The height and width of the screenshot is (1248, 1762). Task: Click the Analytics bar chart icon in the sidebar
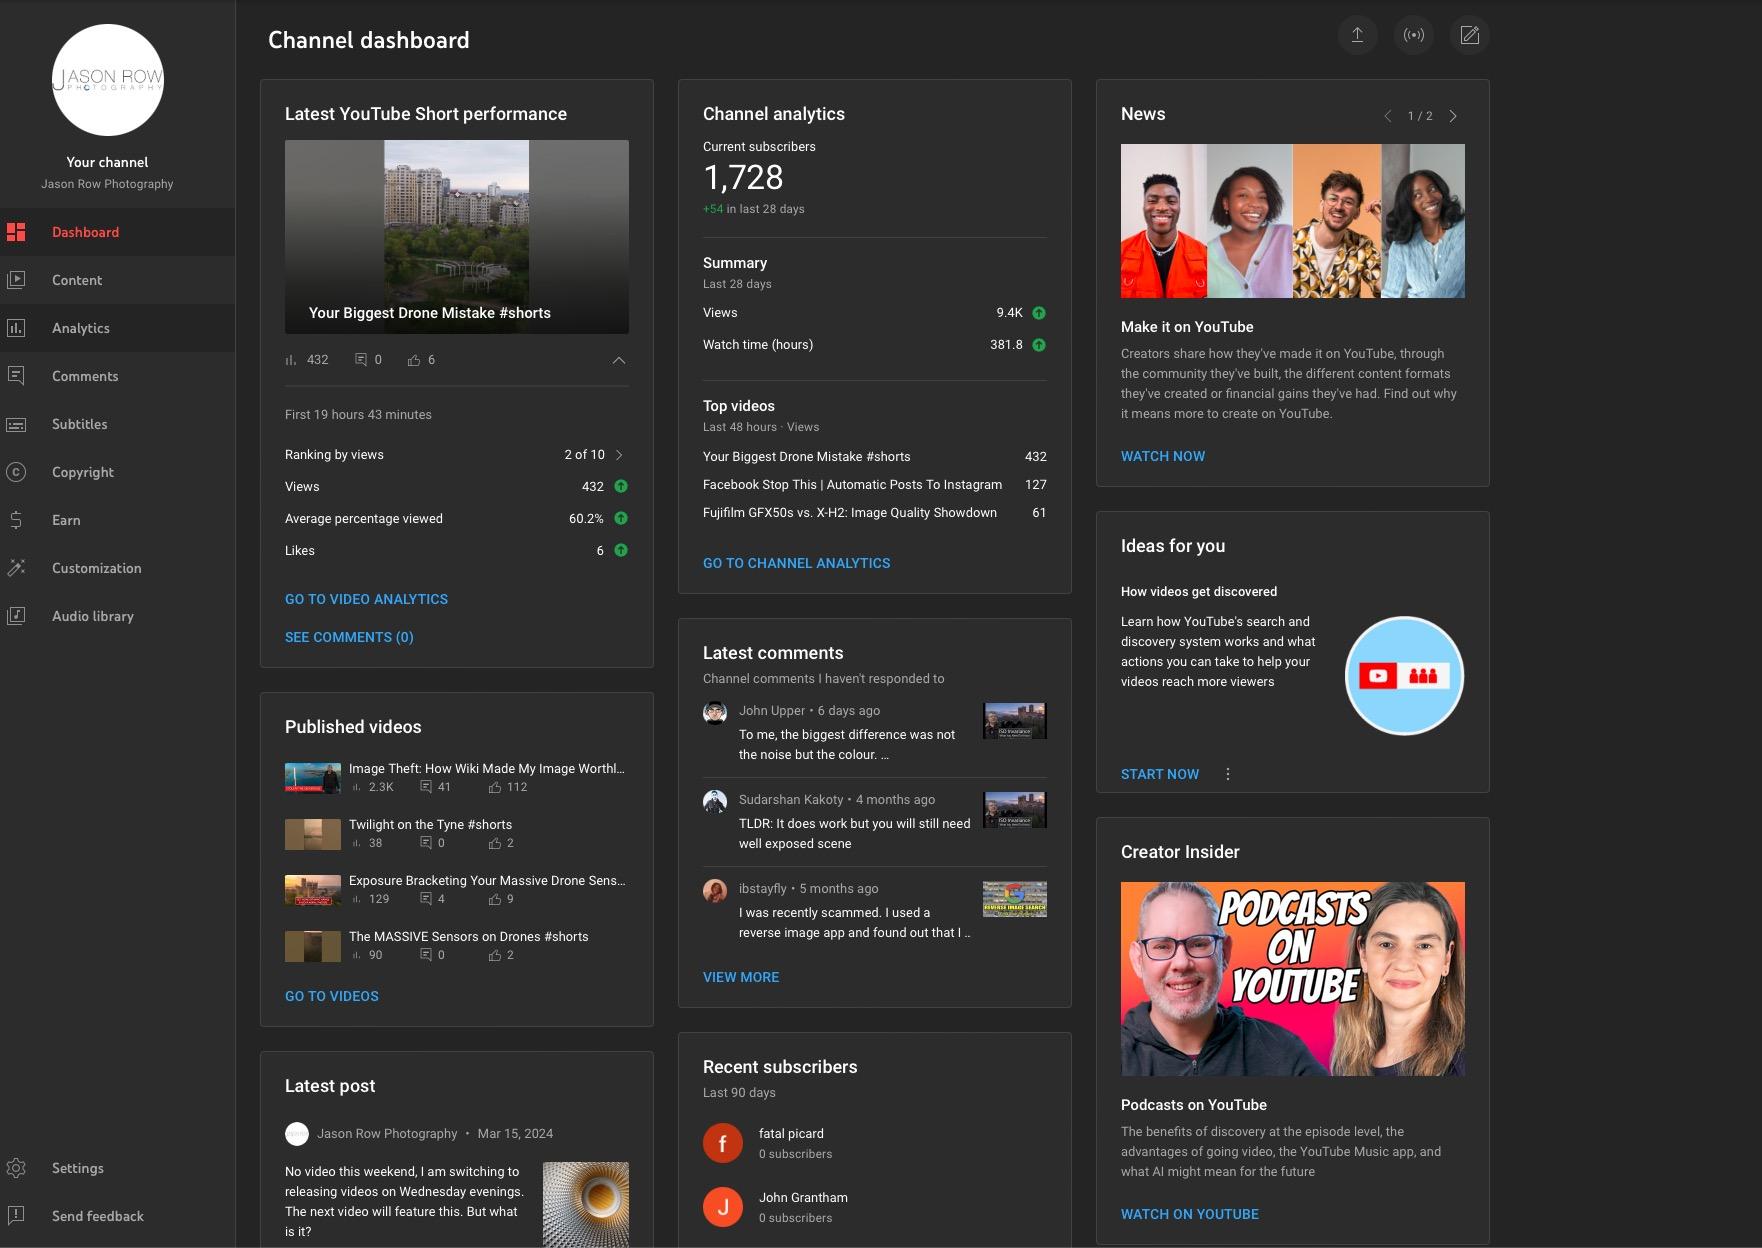(16, 328)
